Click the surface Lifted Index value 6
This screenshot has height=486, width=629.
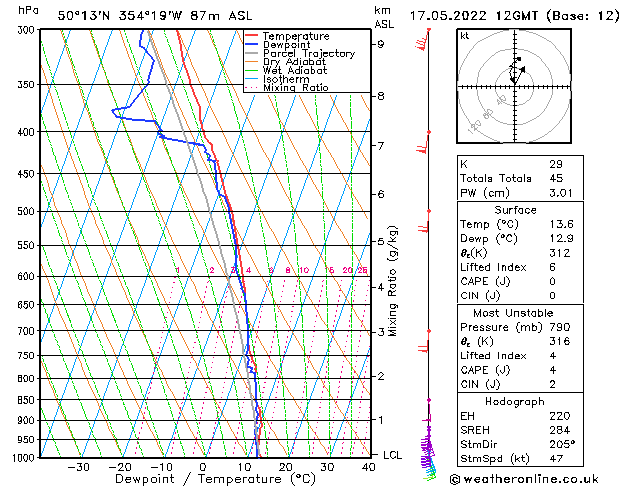point(552,267)
